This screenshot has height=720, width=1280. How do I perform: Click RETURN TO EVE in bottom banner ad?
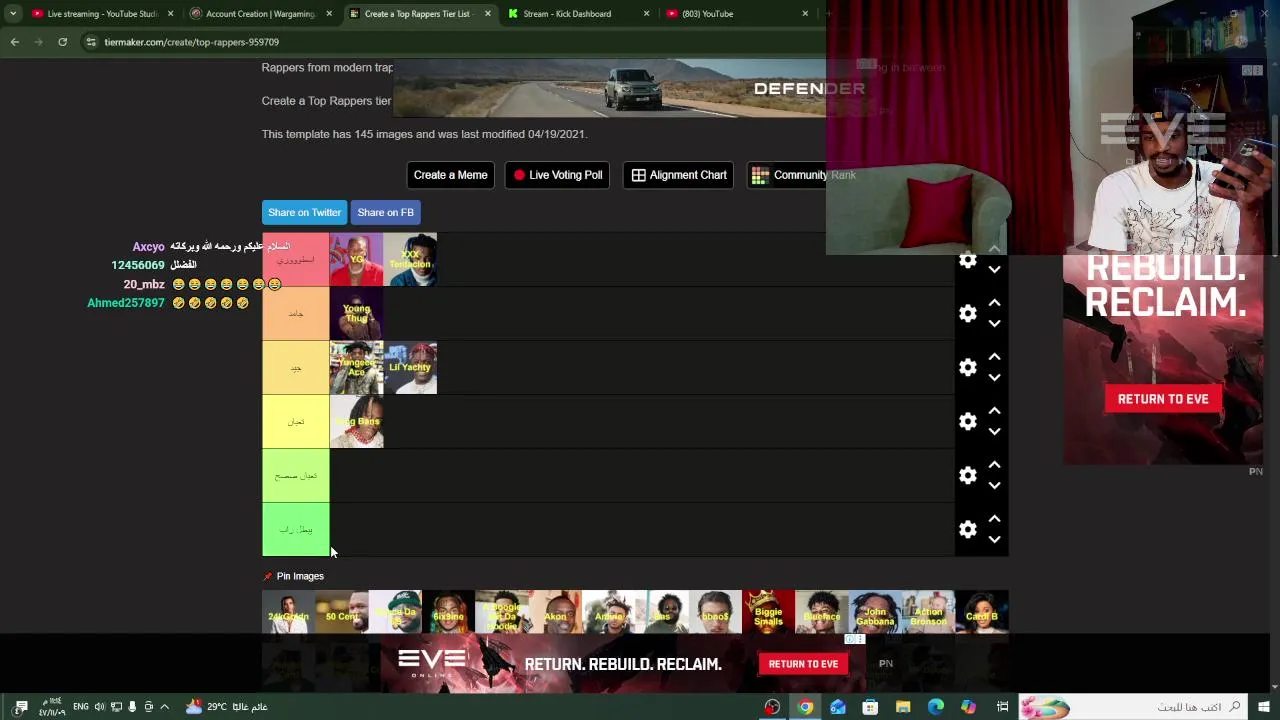[803, 664]
